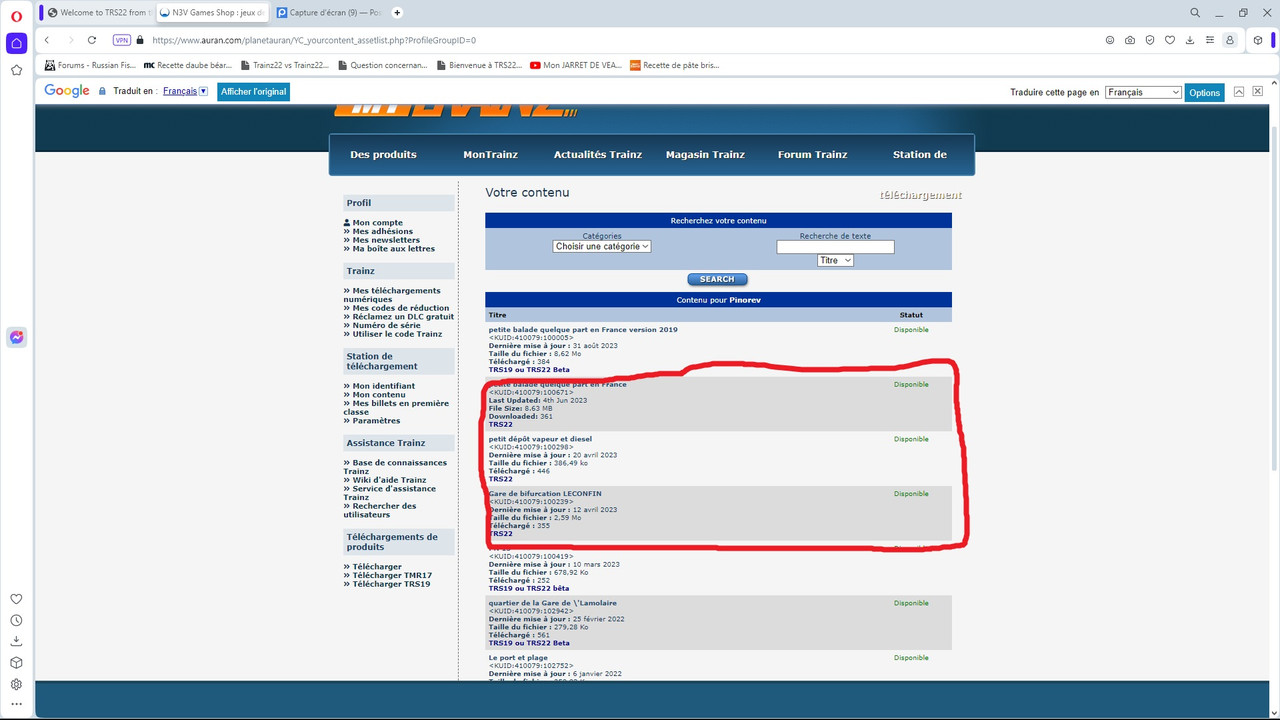Viewport: 1280px width, 720px height.
Task: Open the Titre search-type dropdown
Action: 835,260
